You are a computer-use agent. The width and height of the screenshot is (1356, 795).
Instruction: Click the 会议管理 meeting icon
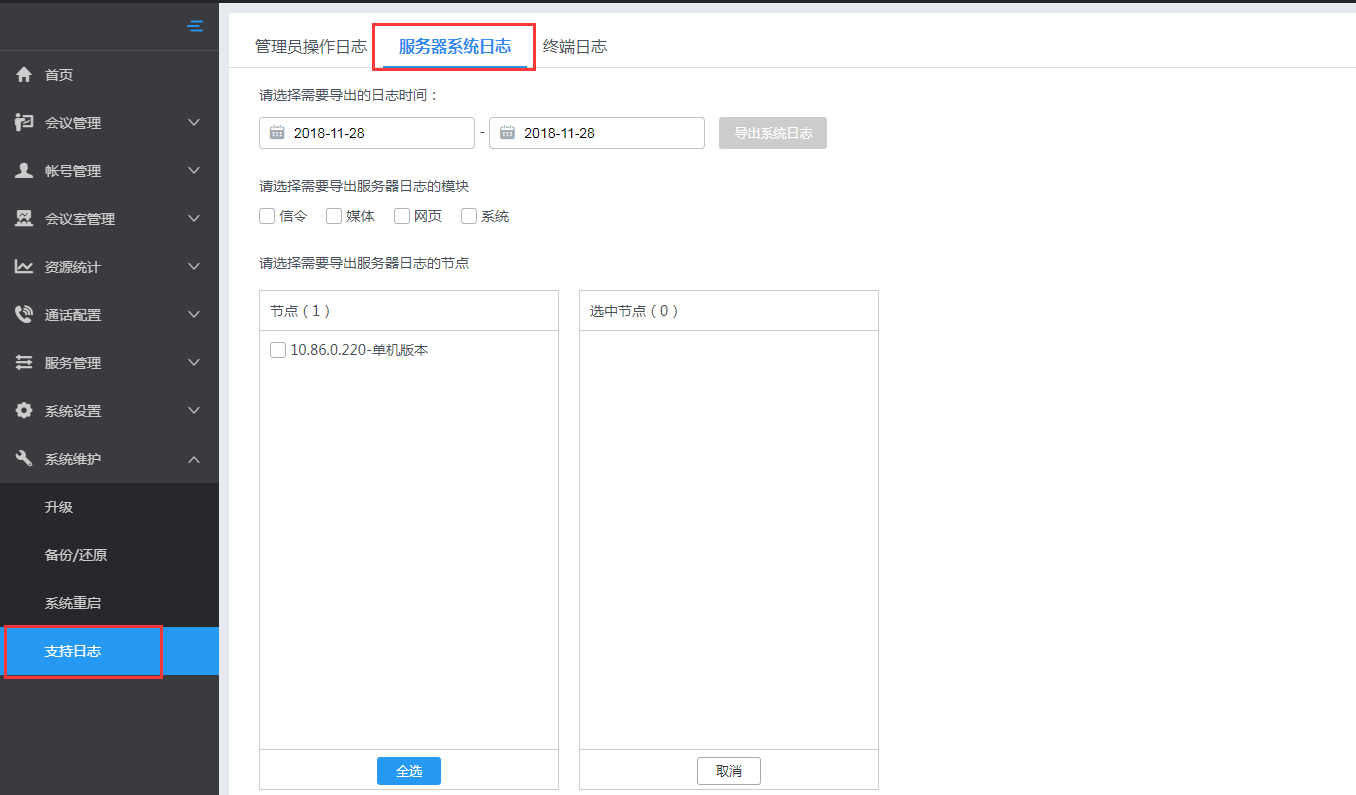coord(24,122)
